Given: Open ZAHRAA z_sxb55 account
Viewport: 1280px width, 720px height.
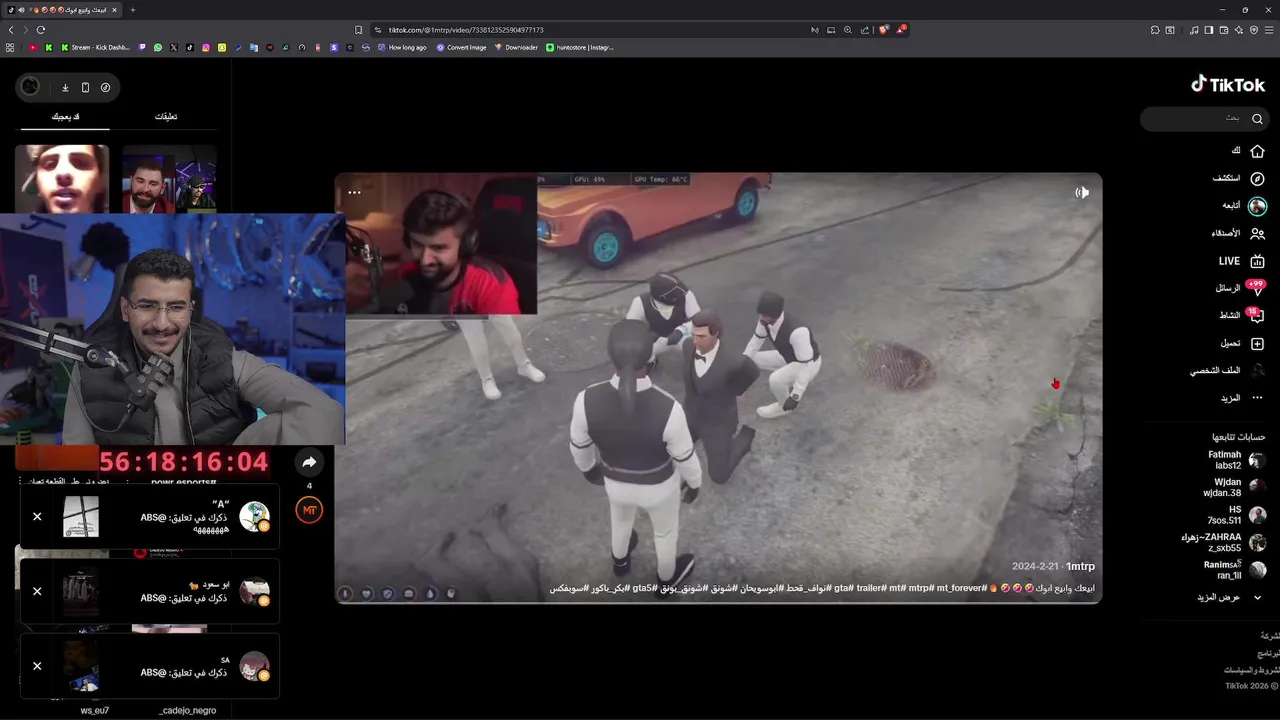Looking at the screenshot, I should (1224, 542).
